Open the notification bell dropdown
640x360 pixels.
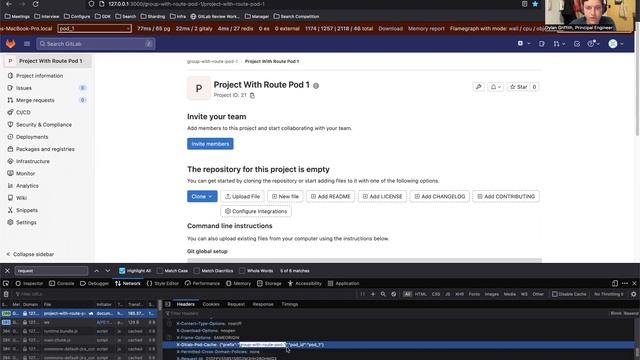point(496,87)
